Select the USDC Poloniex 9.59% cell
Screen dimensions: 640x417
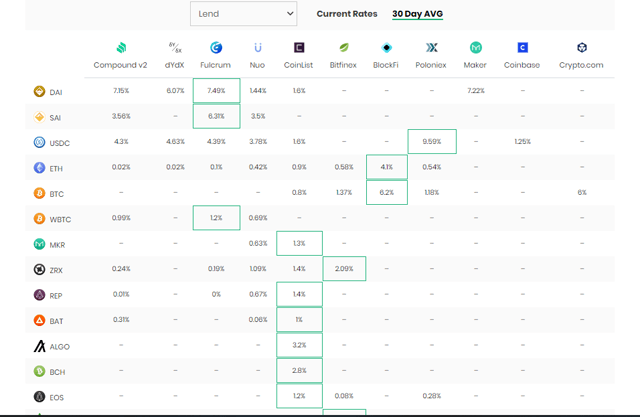click(x=432, y=142)
